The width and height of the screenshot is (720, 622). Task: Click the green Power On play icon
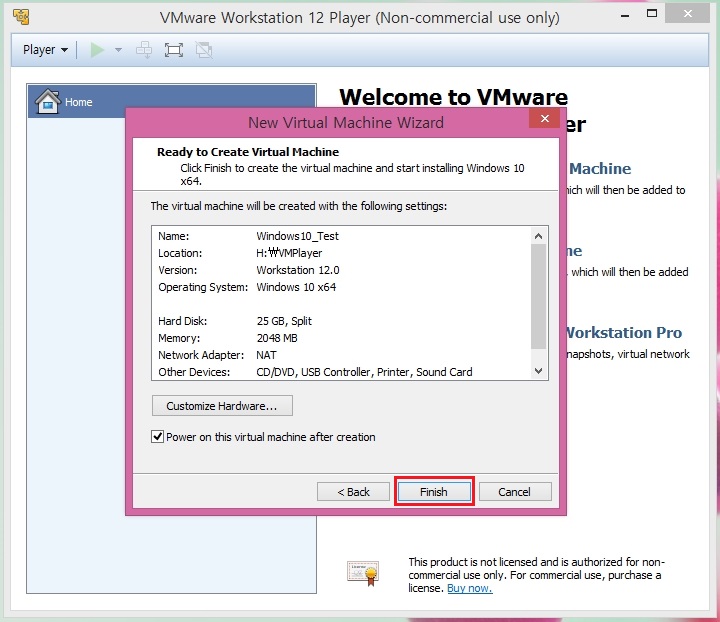tap(97, 50)
